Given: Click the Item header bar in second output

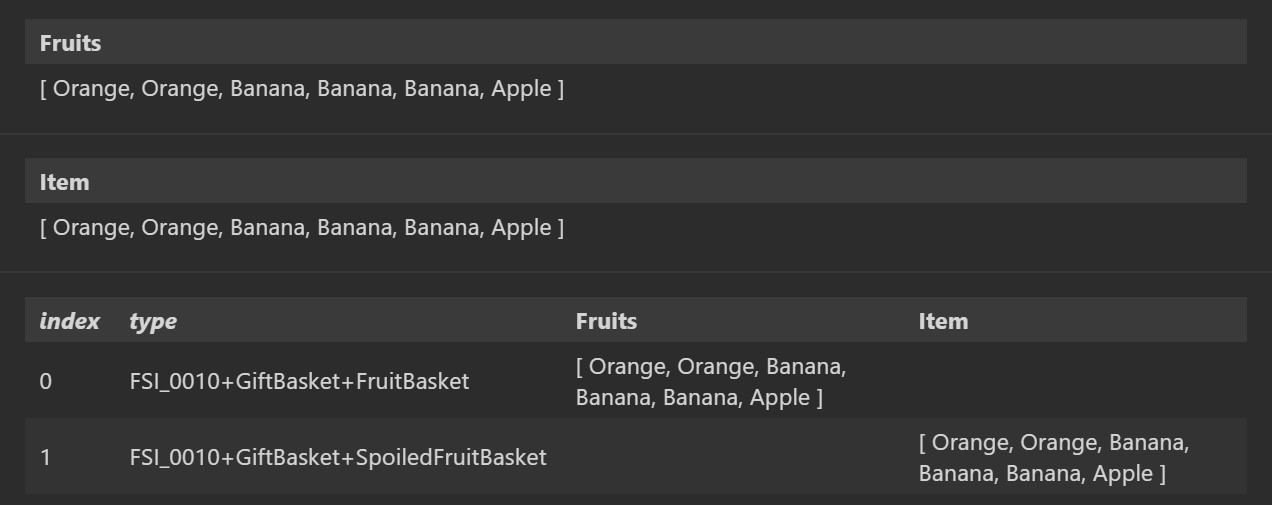Looking at the screenshot, I should pos(635,182).
